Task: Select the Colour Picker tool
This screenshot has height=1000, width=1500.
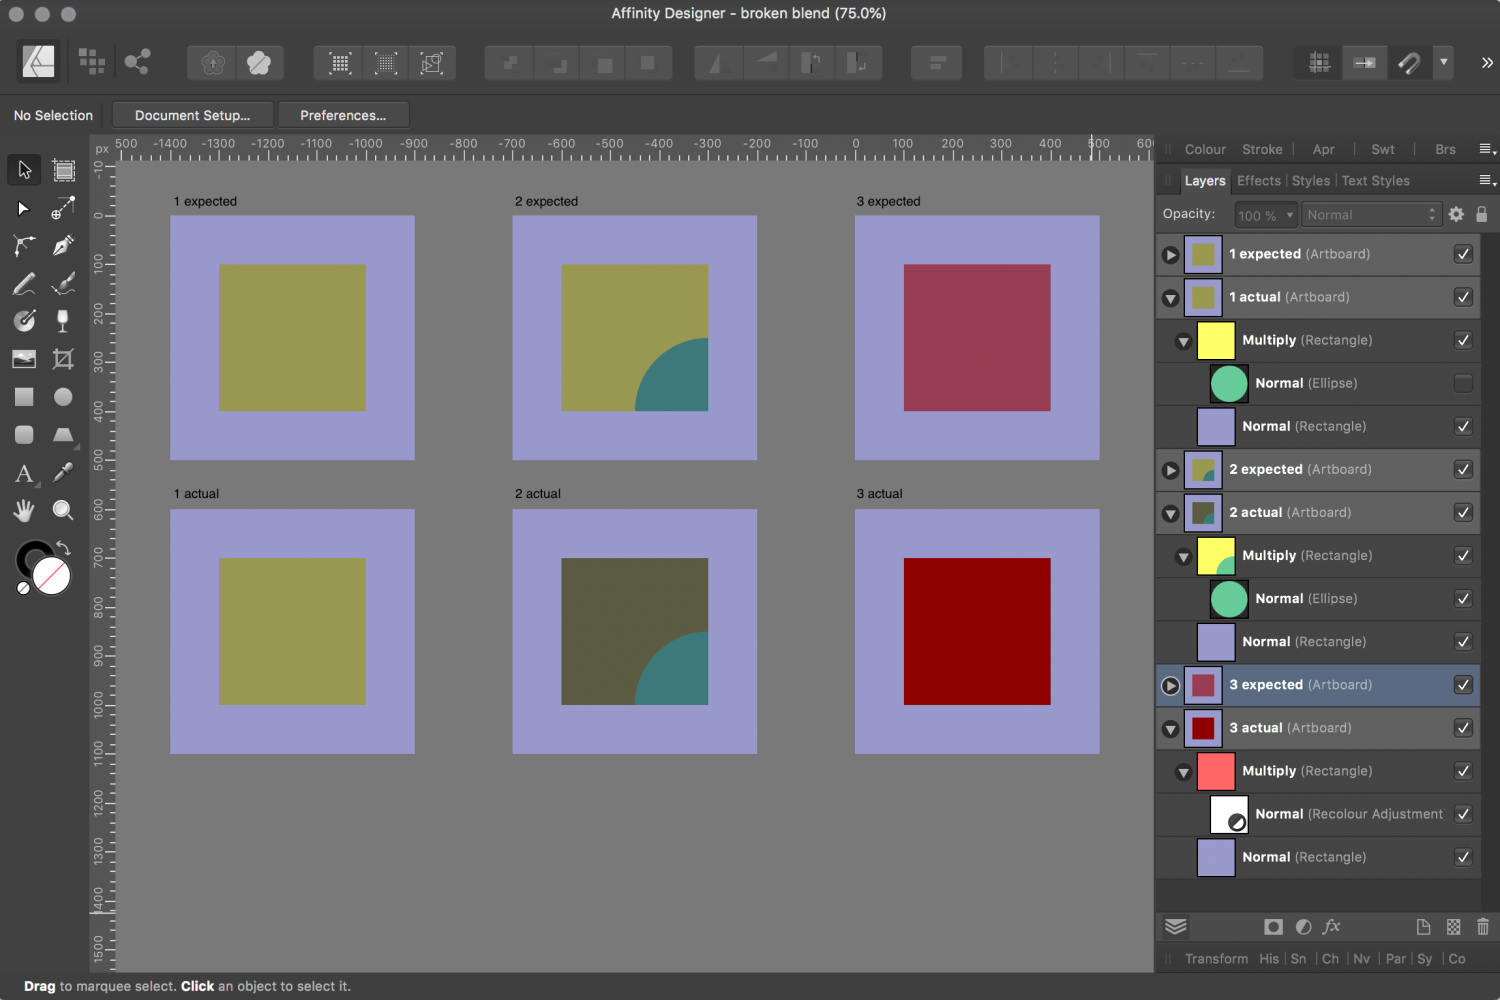Action: 62,473
